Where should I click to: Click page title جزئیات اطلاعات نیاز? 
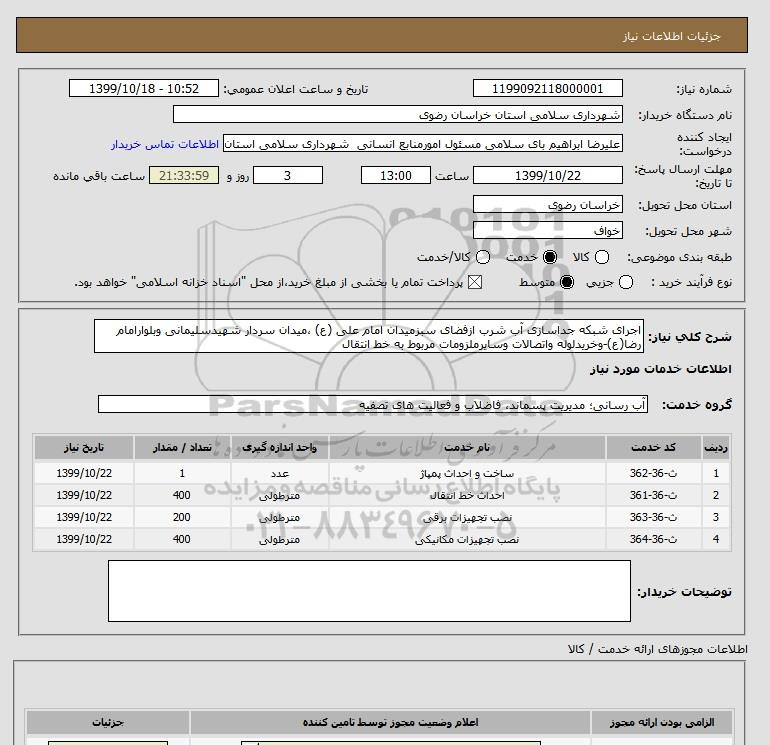671,36
